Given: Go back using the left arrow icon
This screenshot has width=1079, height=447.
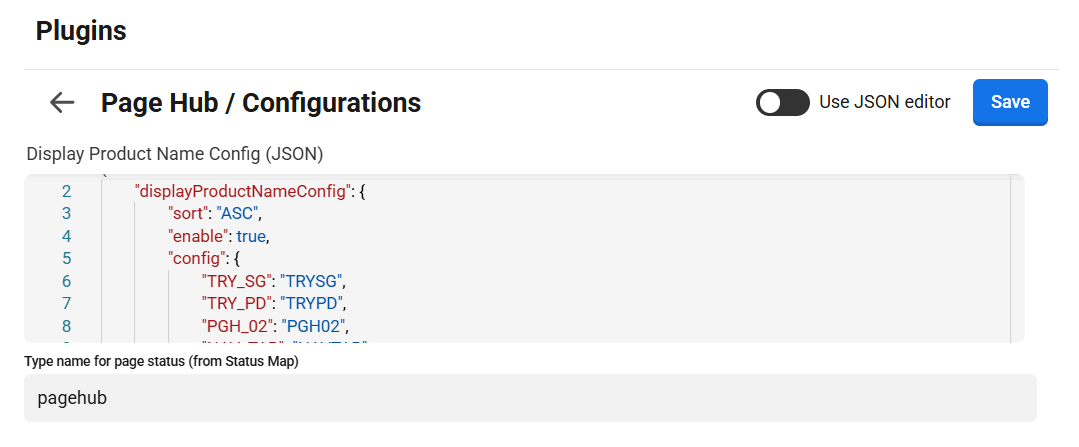Looking at the screenshot, I should click(x=62, y=102).
